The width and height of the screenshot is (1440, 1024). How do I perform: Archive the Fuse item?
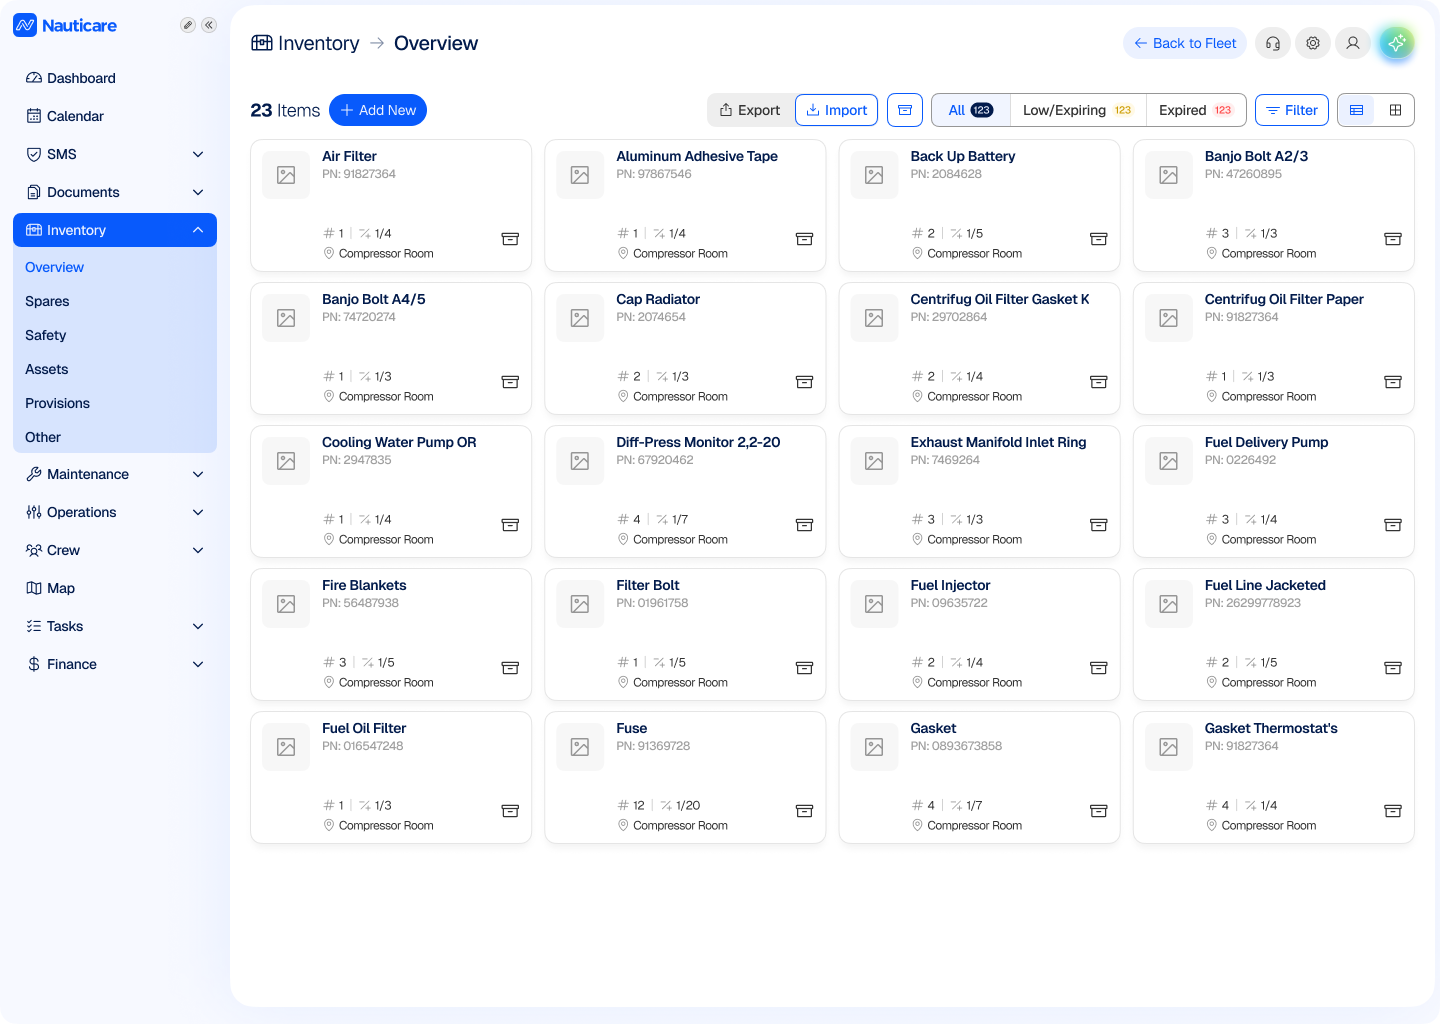[x=804, y=811]
